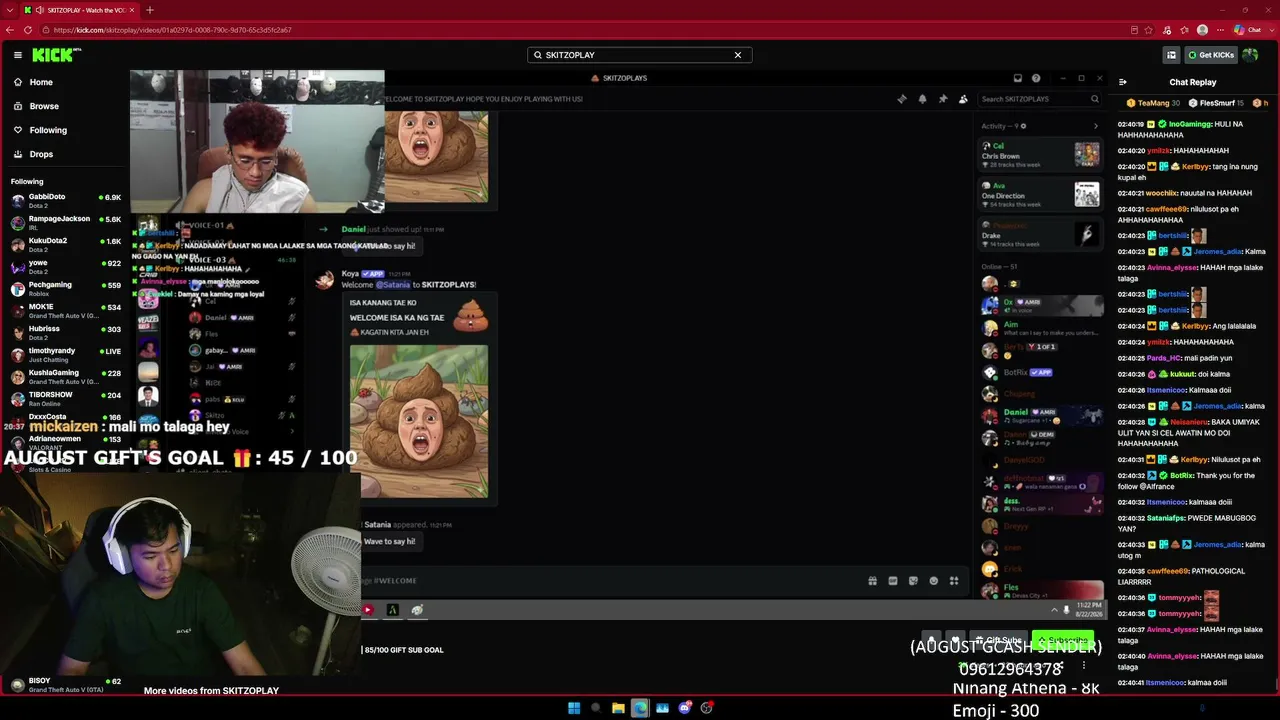1280x720 pixels.
Task: Open Windows taskbar search
Action: pyautogui.click(x=596, y=708)
